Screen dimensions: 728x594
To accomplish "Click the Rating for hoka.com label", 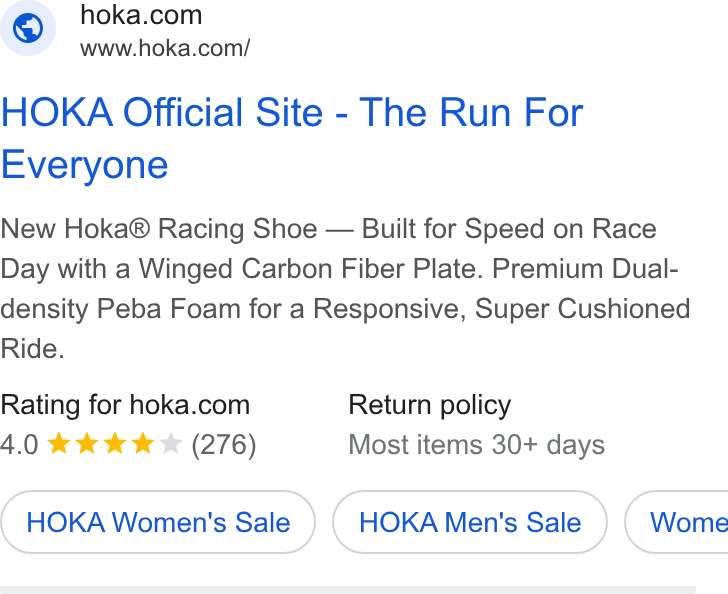I will (x=125, y=405).
